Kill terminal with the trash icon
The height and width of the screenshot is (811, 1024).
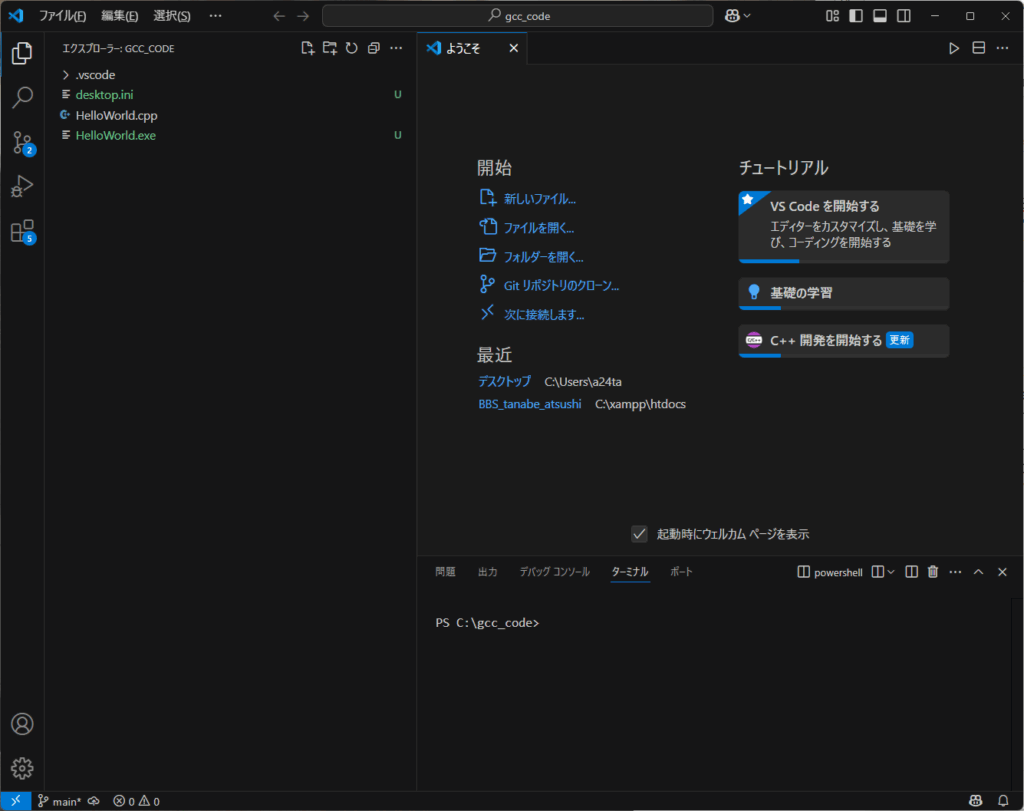(933, 572)
